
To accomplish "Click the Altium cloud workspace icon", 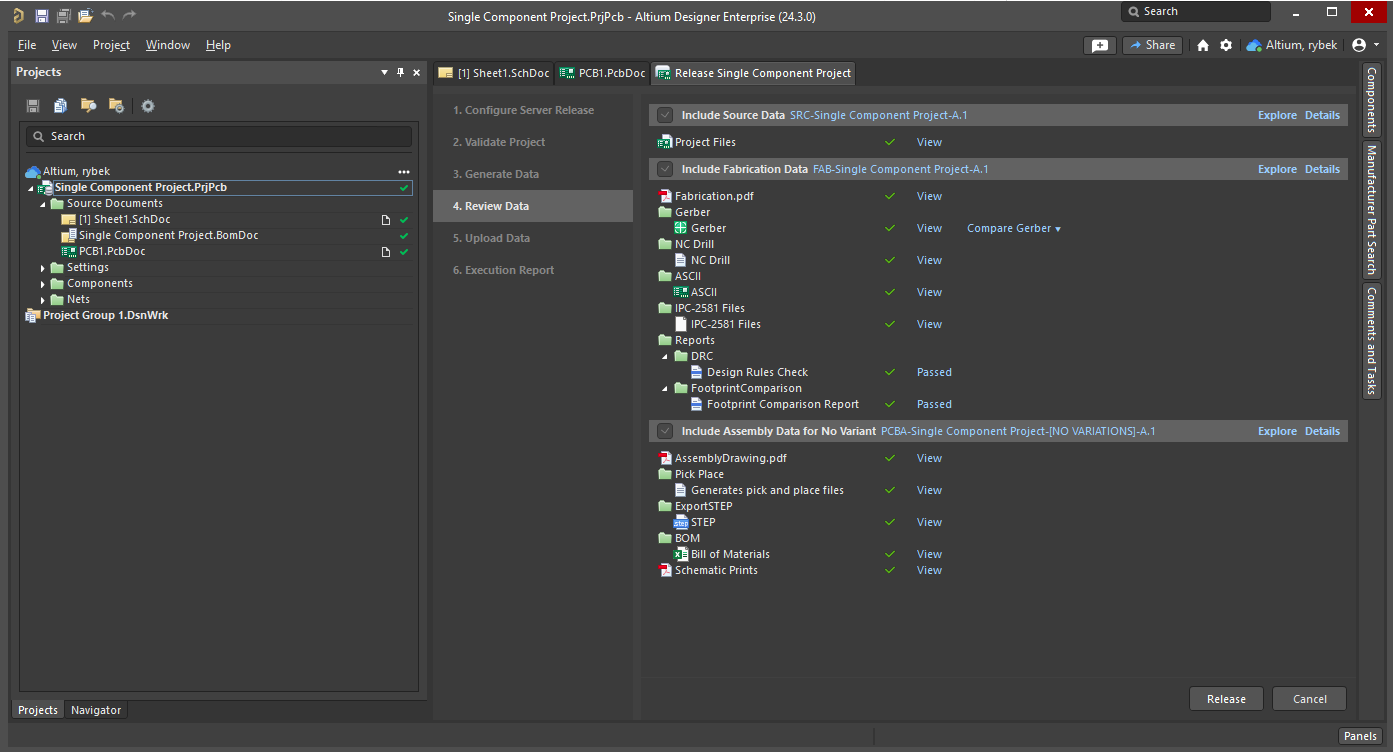I will 1254,45.
